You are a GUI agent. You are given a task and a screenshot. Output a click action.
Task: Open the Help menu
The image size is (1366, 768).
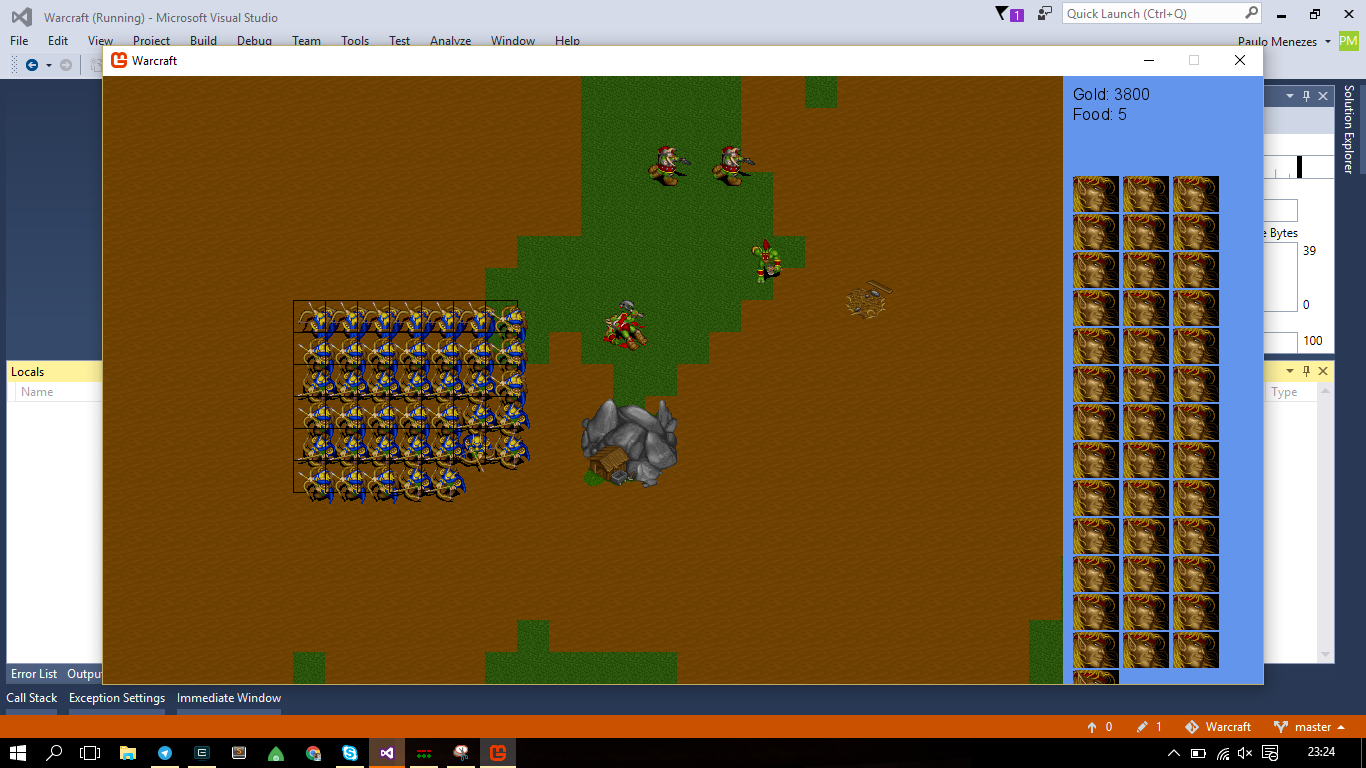567,41
